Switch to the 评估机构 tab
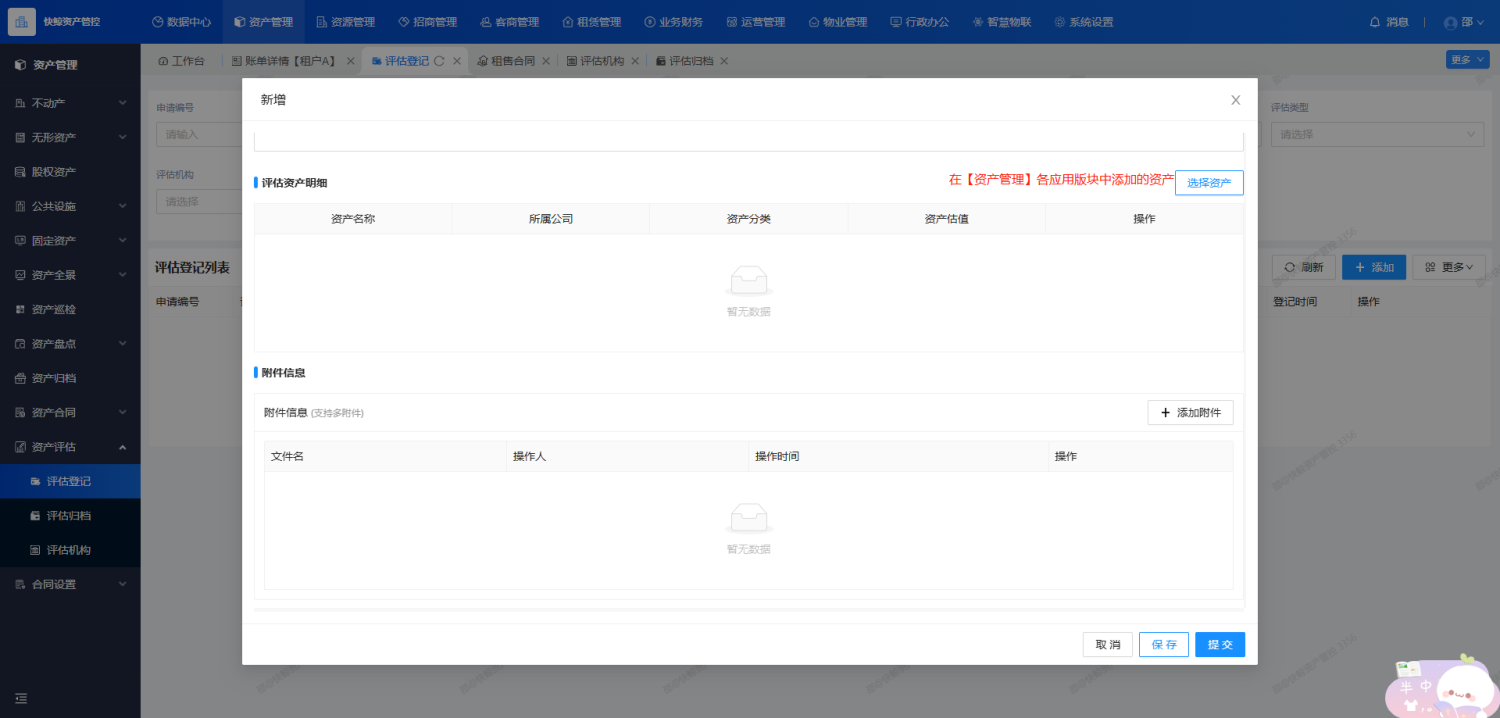 pos(595,61)
